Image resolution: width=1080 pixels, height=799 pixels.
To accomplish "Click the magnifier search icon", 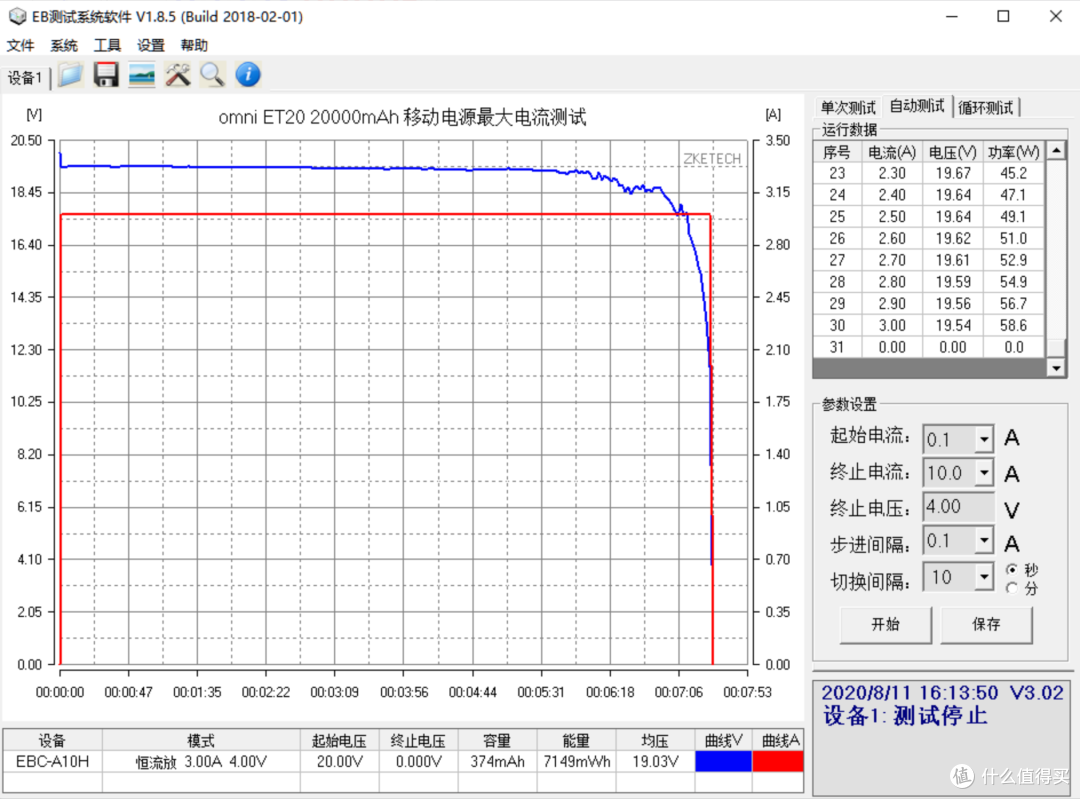I will pyautogui.click(x=212, y=74).
